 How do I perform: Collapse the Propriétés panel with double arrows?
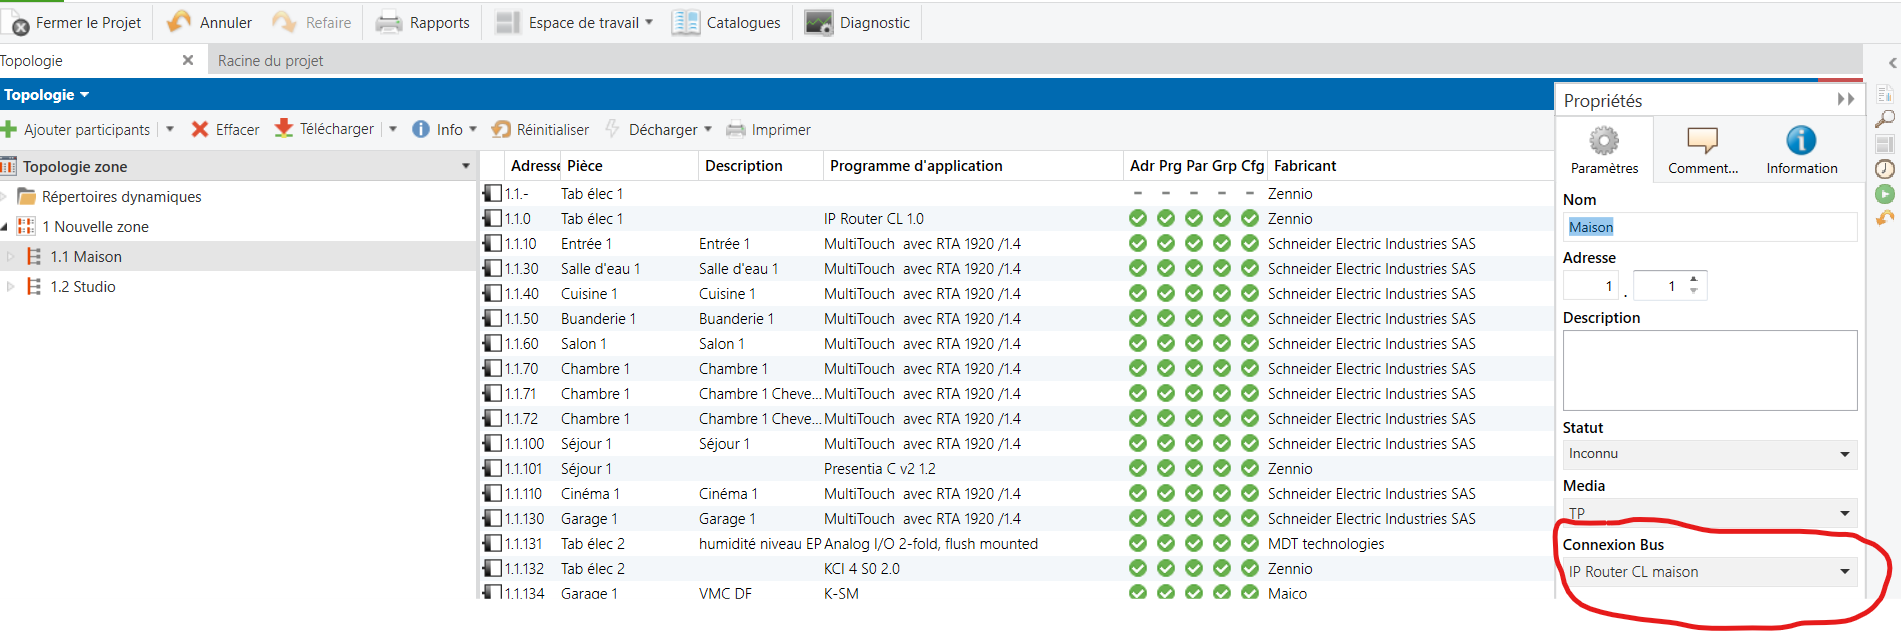point(1846,99)
